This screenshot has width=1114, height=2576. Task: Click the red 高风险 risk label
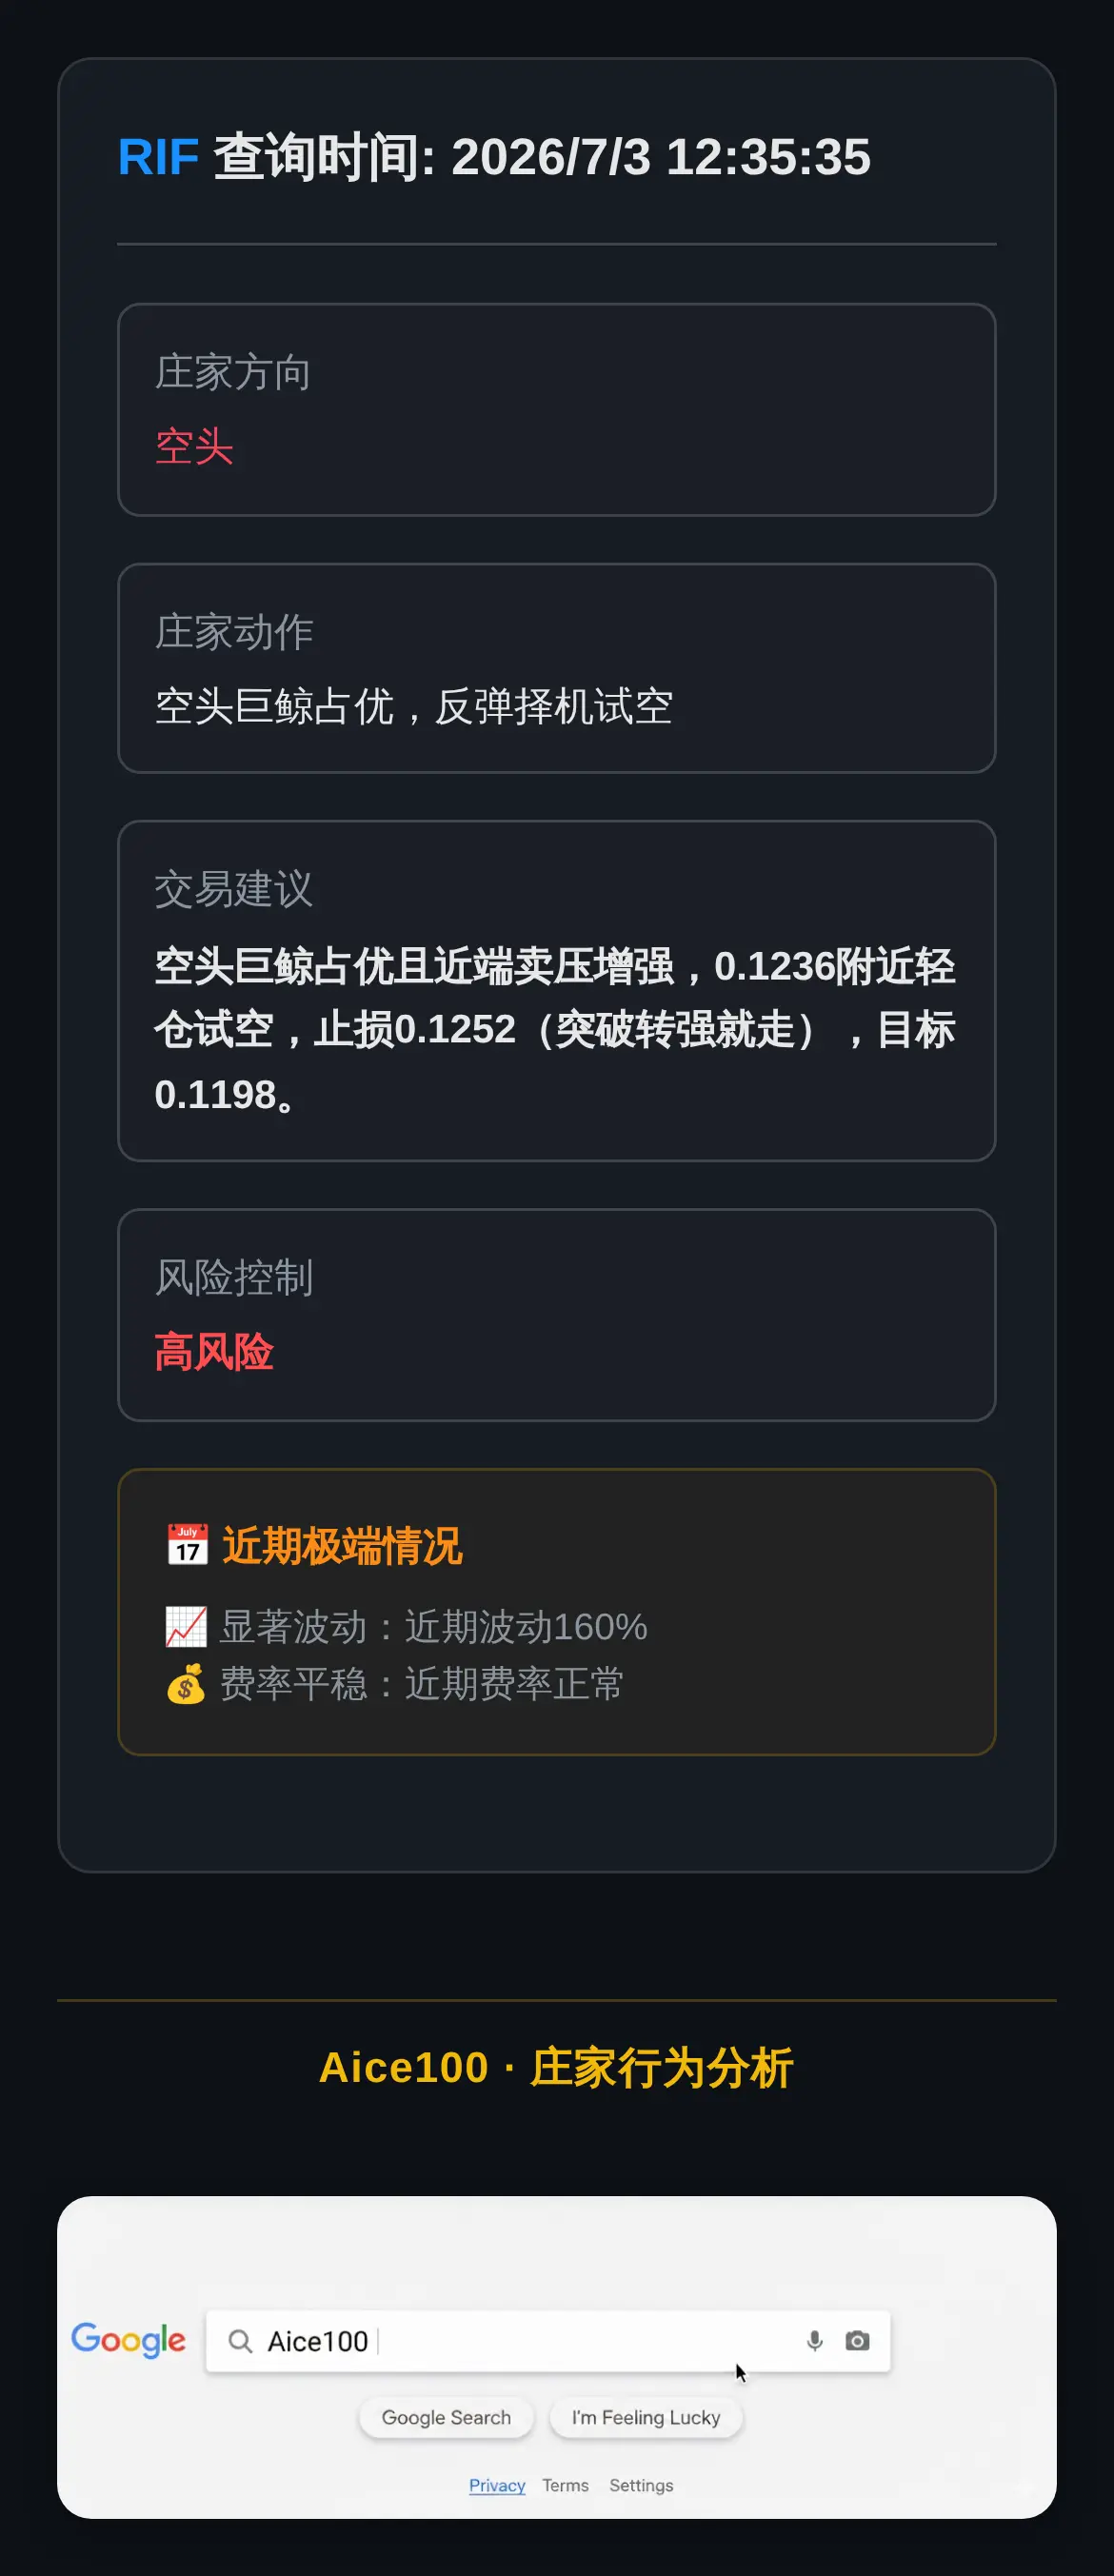(x=214, y=1351)
